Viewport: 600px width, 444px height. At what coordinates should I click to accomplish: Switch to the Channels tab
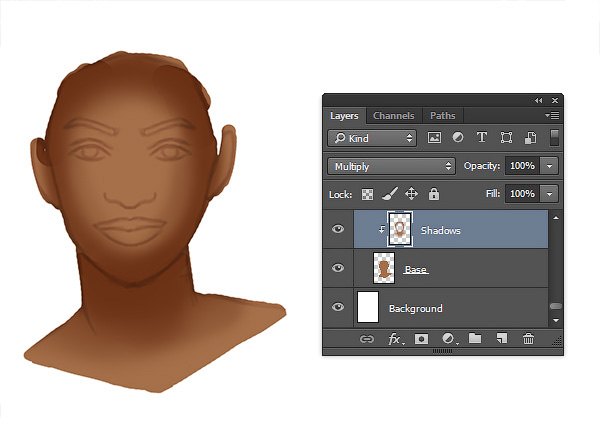[x=394, y=116]
